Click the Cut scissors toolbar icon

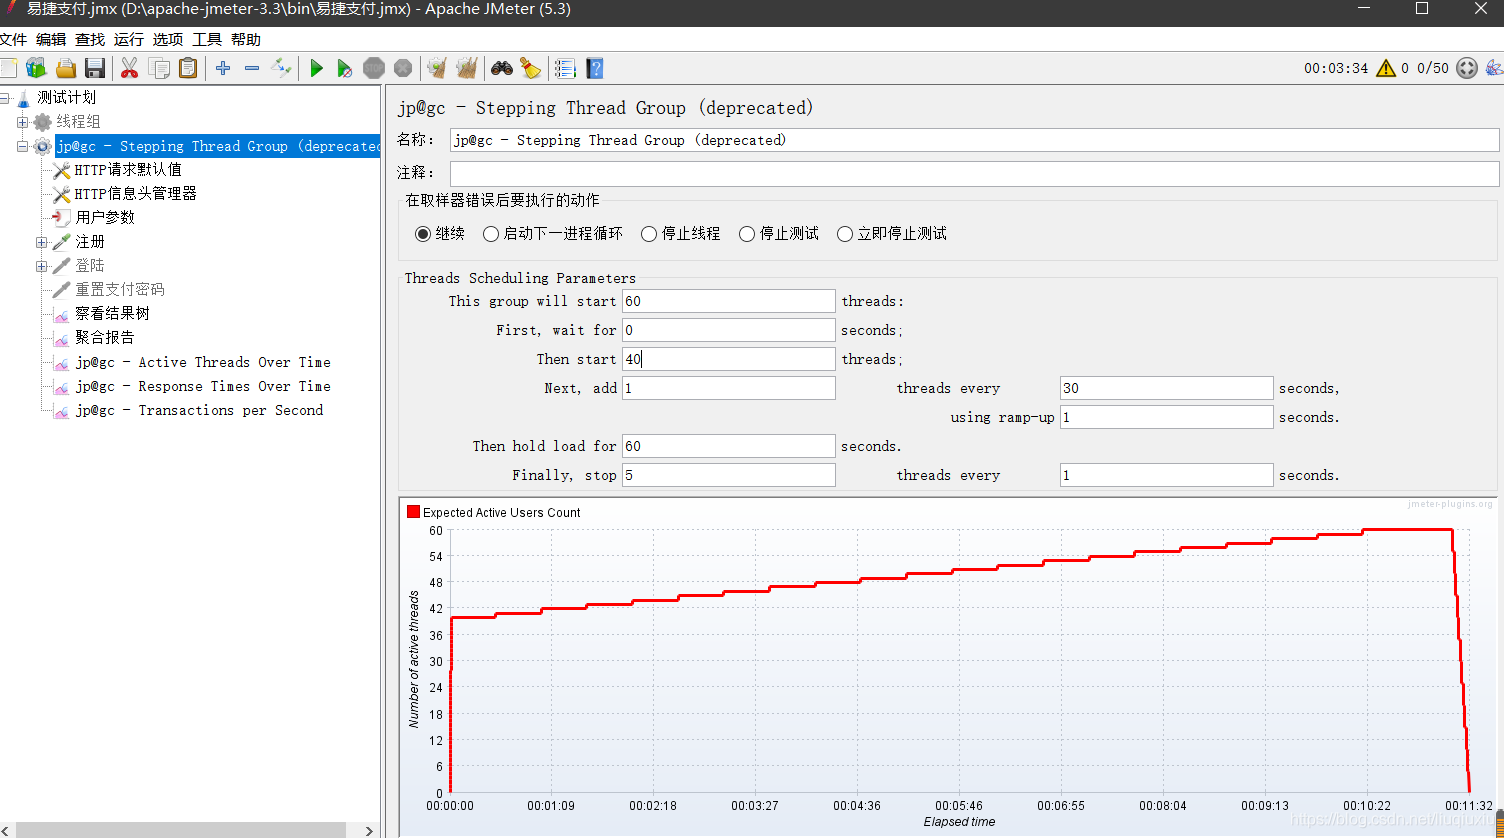129,68
